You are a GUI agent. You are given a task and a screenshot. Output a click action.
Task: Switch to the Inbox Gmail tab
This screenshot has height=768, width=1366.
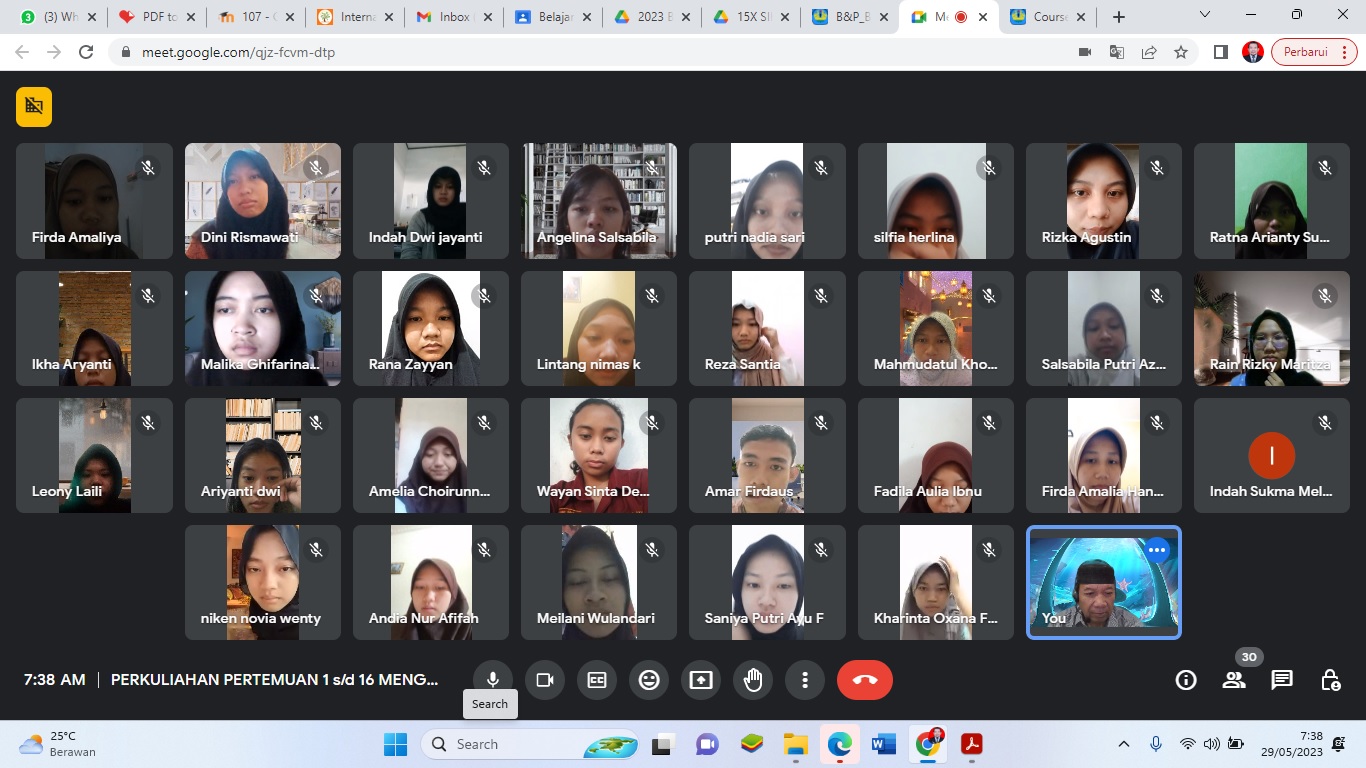click(446, 17)
